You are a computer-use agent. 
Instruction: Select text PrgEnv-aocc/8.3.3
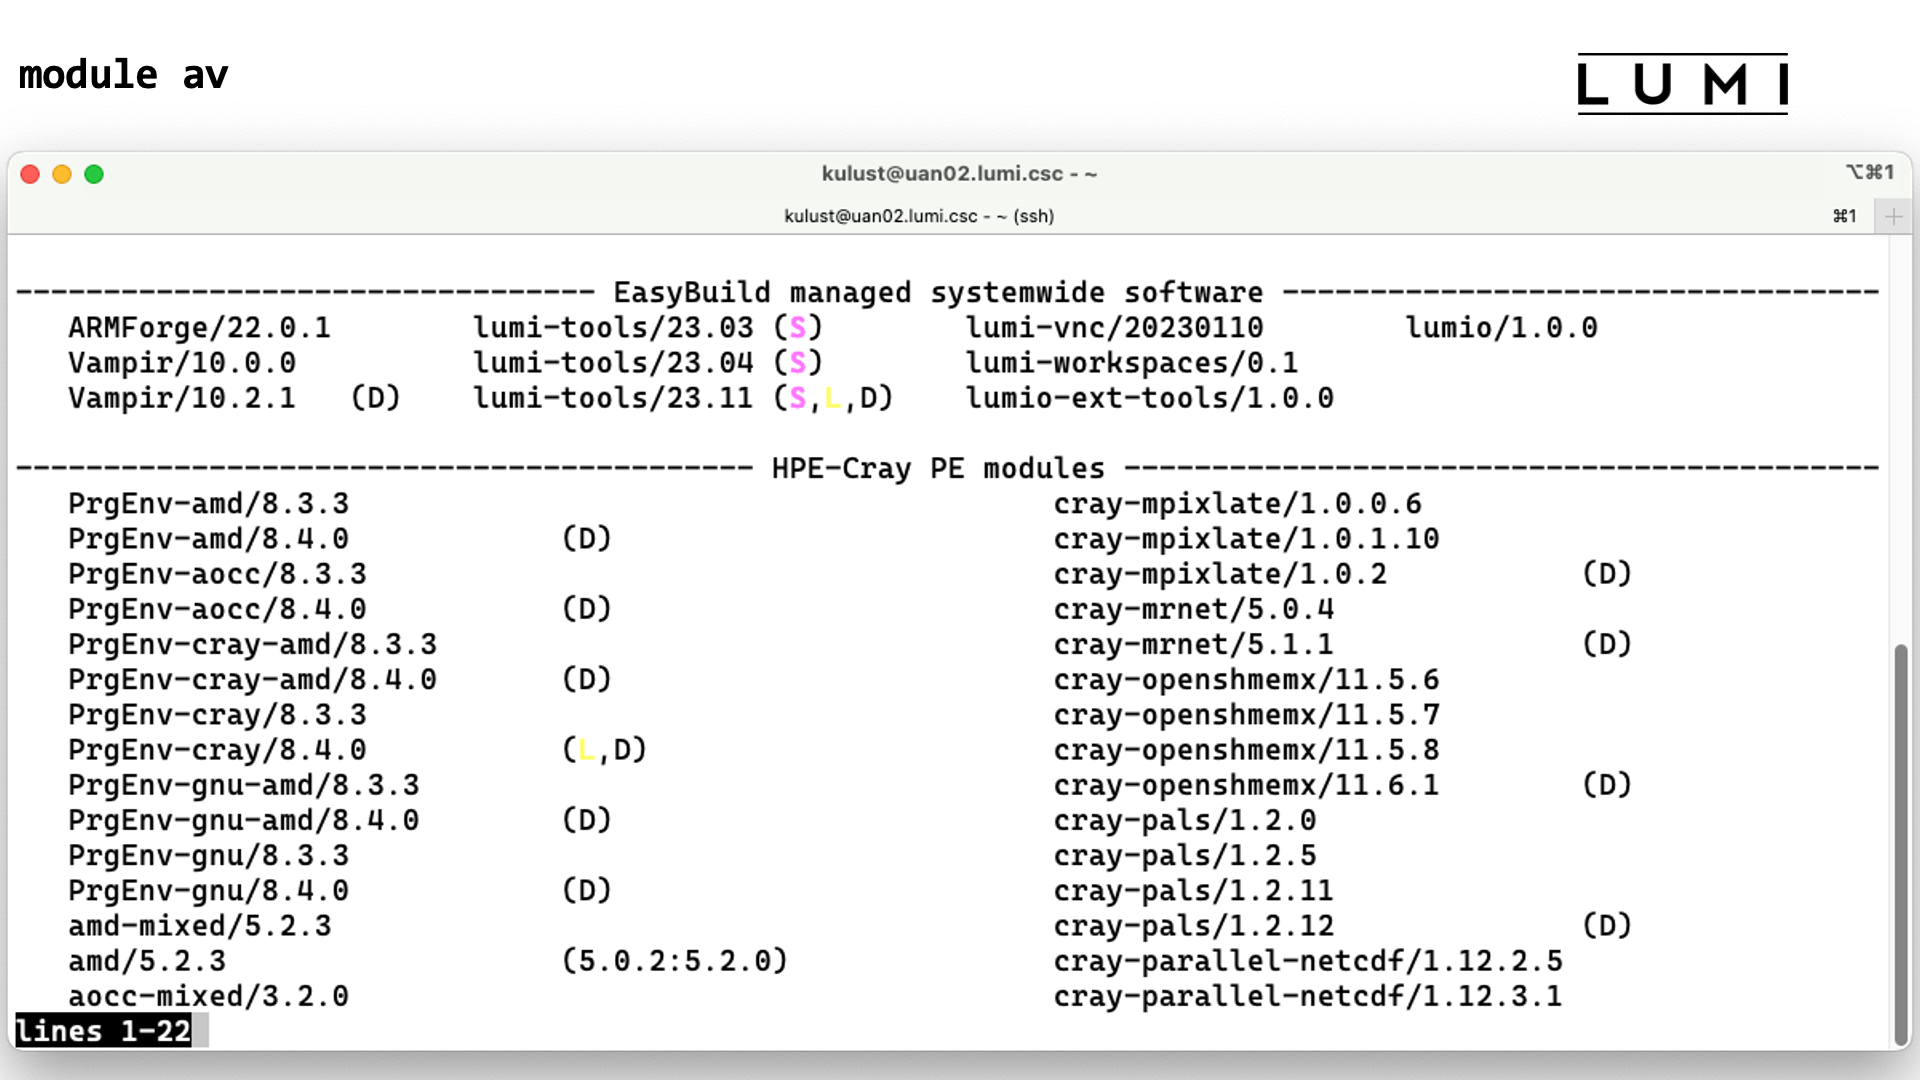pyautogui.click(x=217, y=574)
